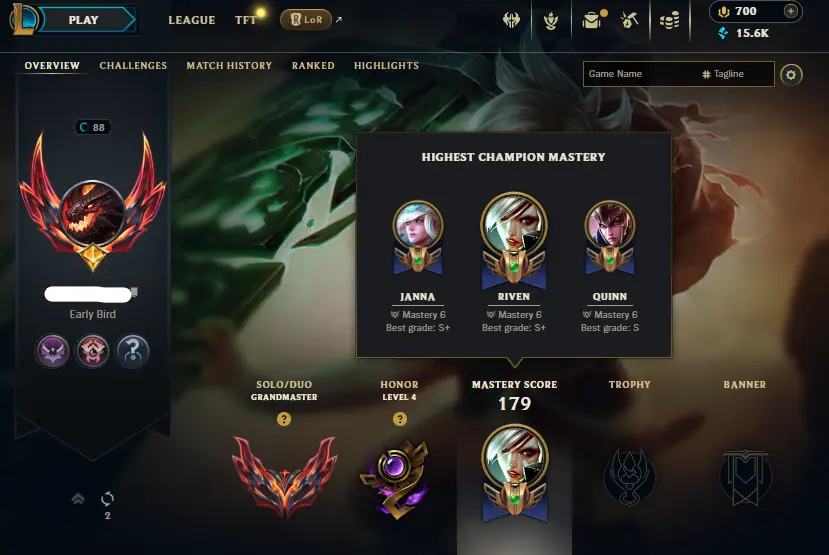This screenshot has width=829, height=555.
Task: Open the Ranked tab
Action: 313,66
